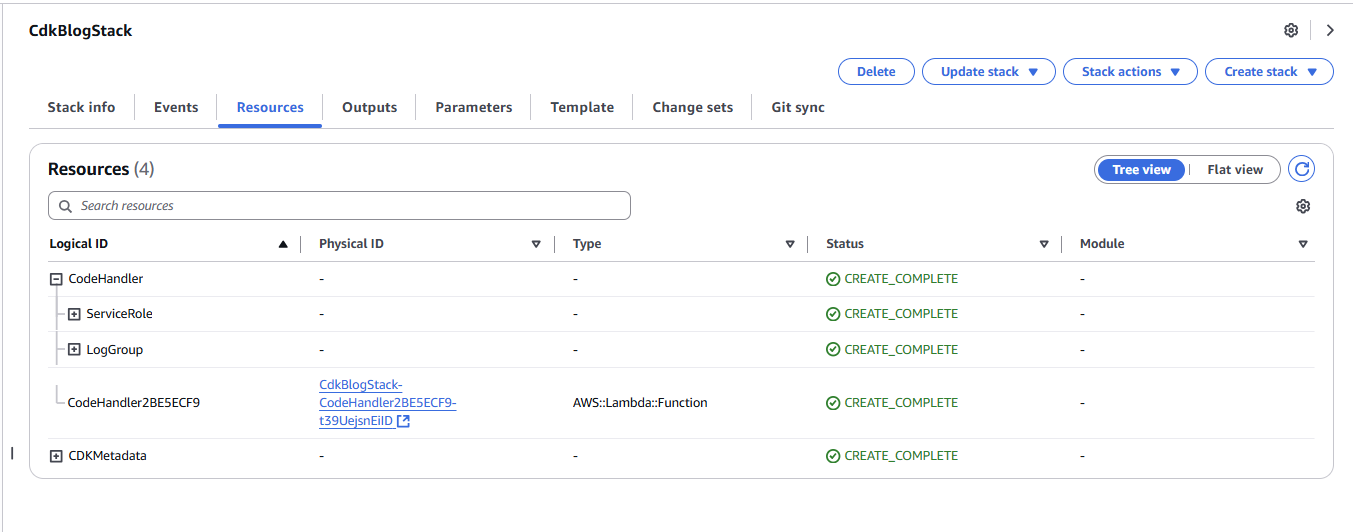Open the Change sets tab
The image size is (1353, 532).
(692, 107)
